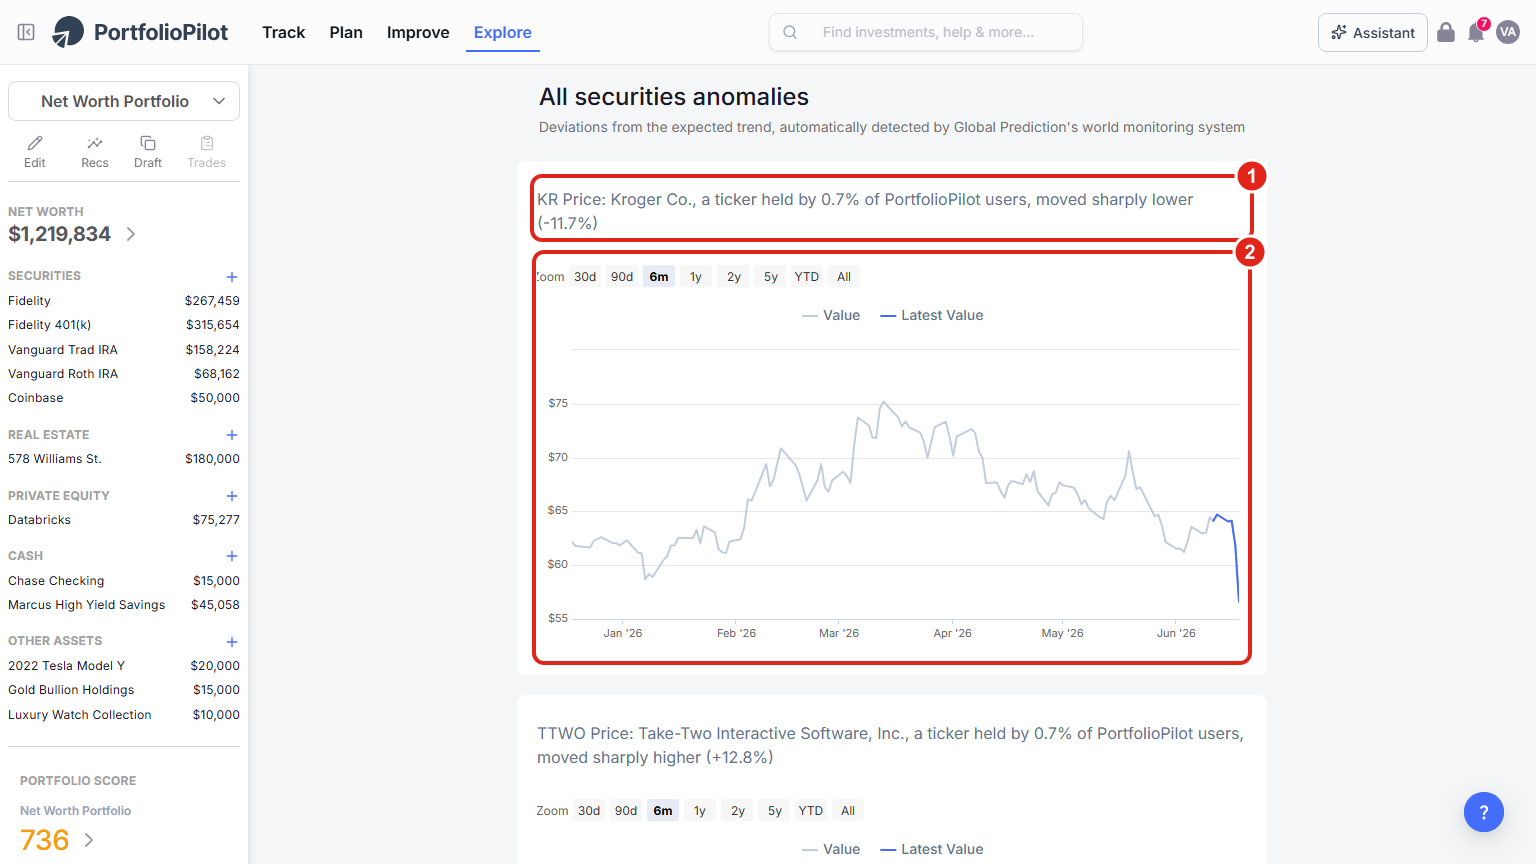1536x864 pixels.
Task: Expand net worth details chevron
Action: tap(131, 234)
